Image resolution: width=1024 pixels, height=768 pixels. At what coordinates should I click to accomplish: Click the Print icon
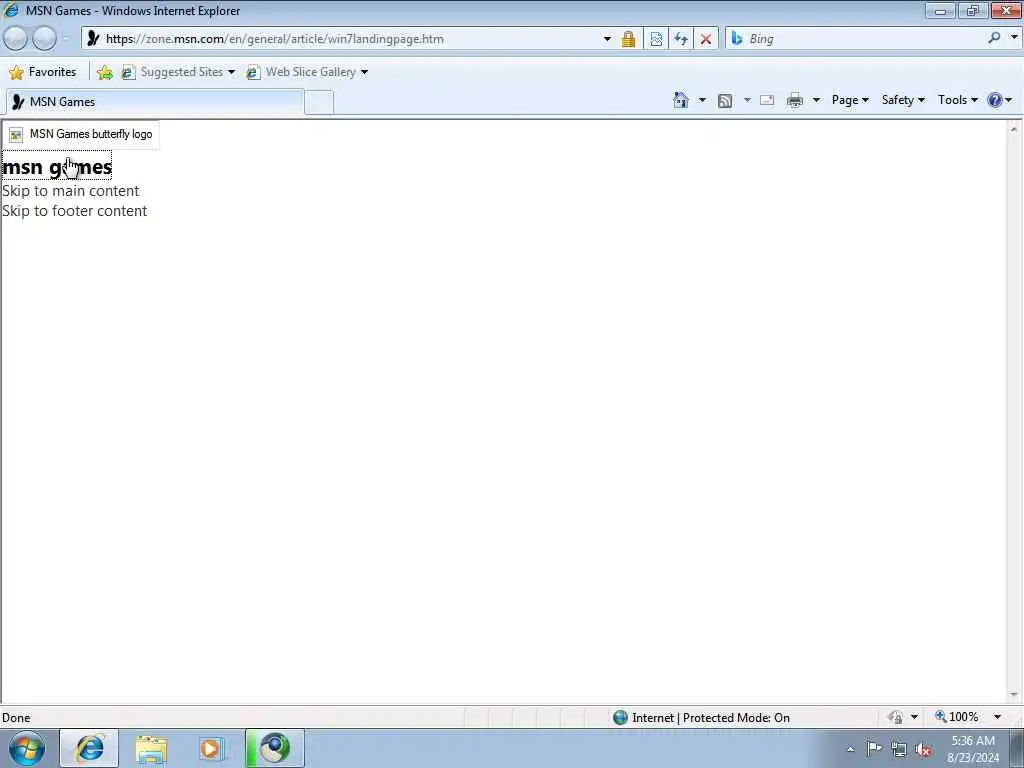[795, 100]
